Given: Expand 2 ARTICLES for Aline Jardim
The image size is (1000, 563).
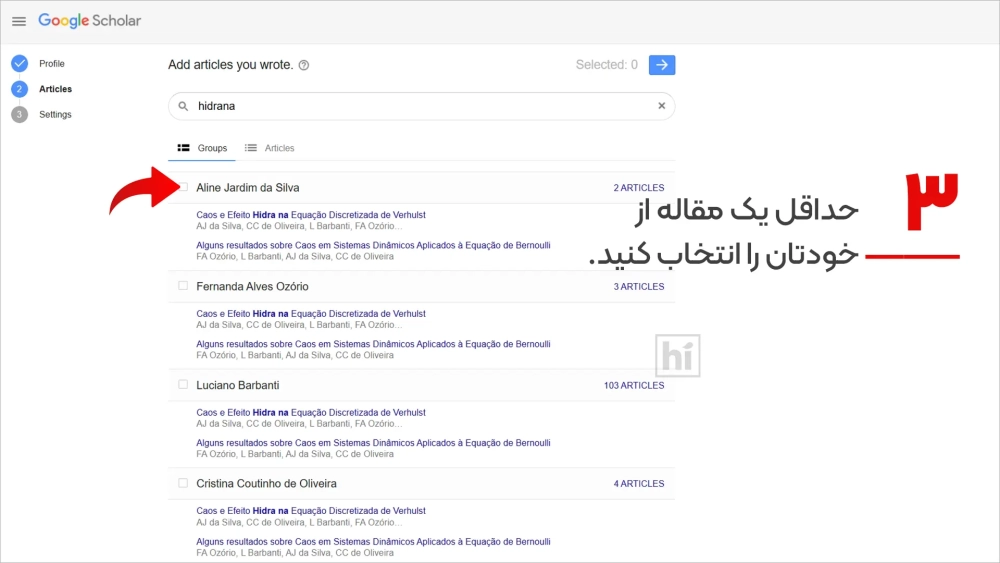Looking at the screenshot, I should point(638,187).
